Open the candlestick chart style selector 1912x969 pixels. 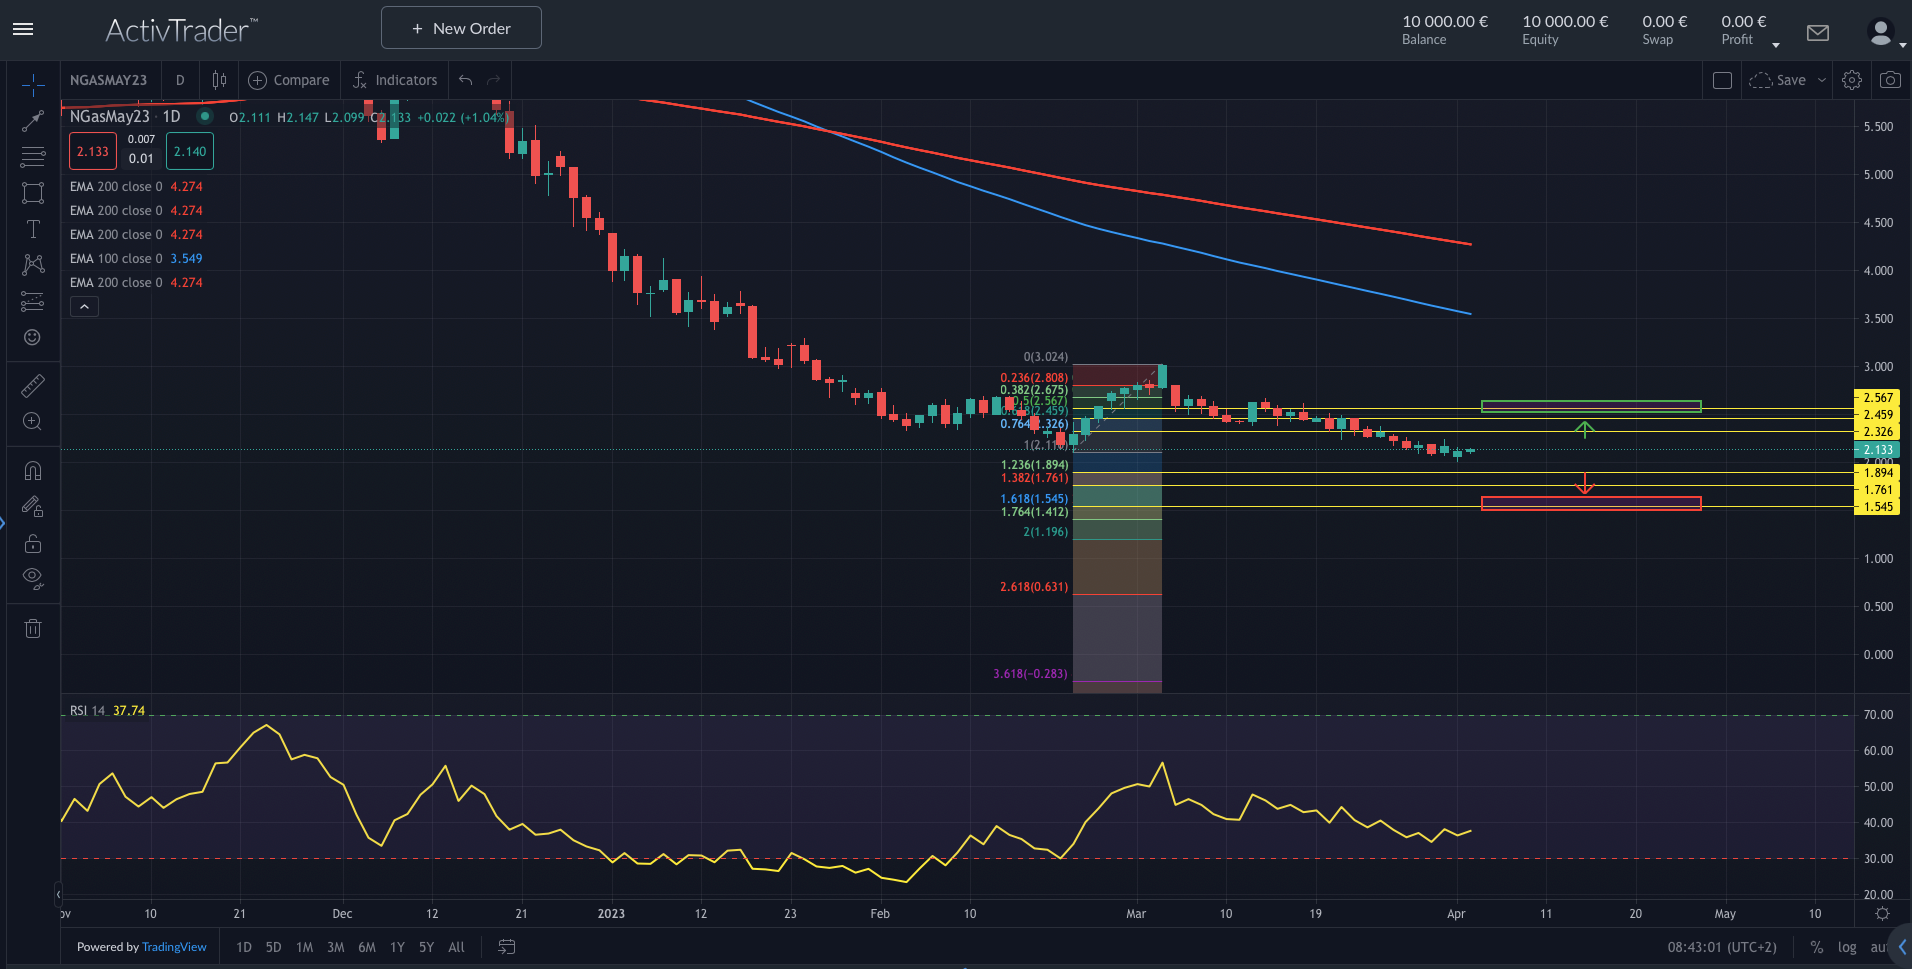coord(219,80)
